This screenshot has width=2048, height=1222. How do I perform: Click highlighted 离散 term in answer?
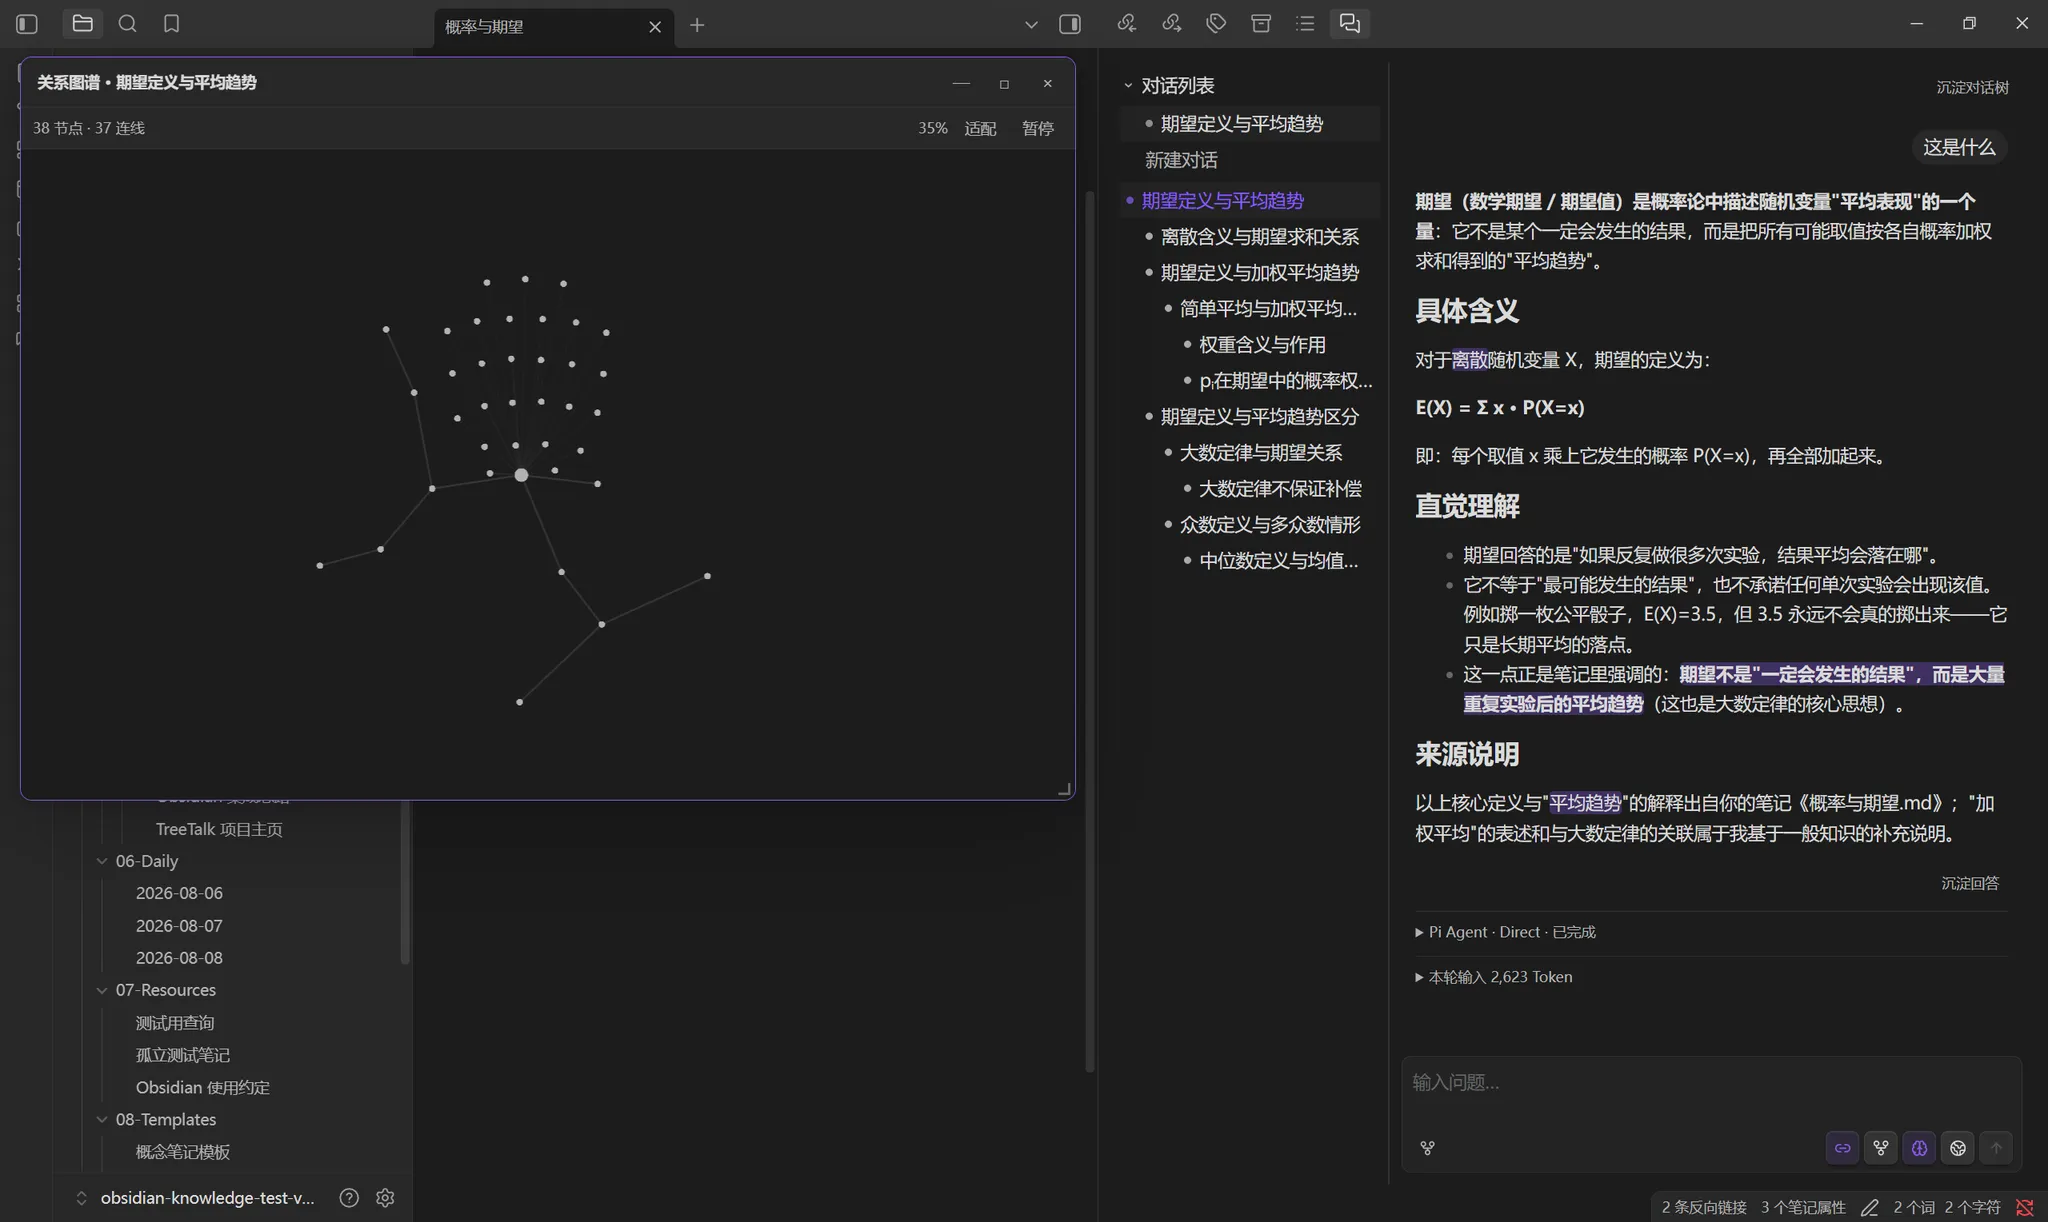1469,360
